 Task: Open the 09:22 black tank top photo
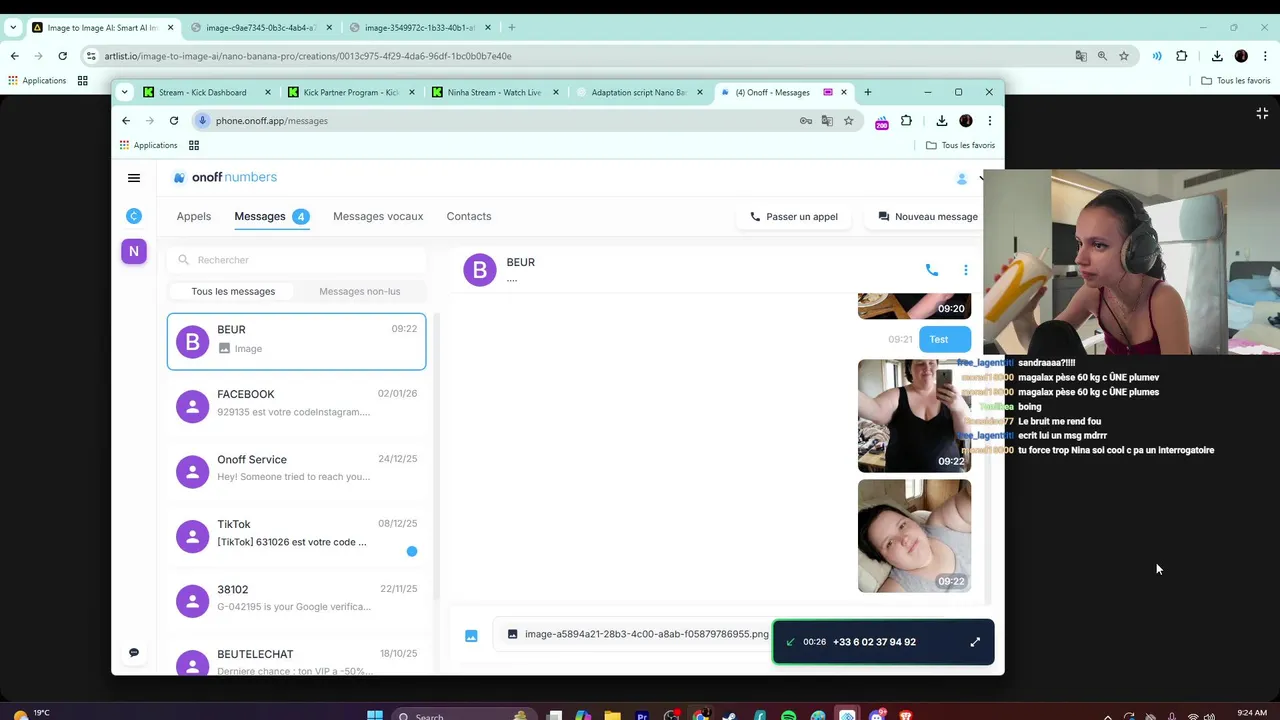coord(914,416)
